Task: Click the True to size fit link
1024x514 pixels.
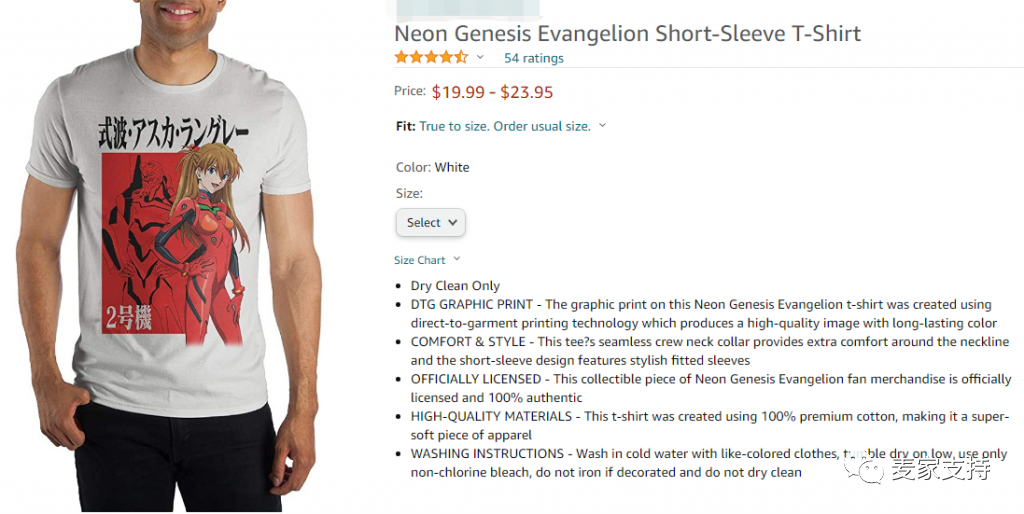Action: (x=505, y=126)
